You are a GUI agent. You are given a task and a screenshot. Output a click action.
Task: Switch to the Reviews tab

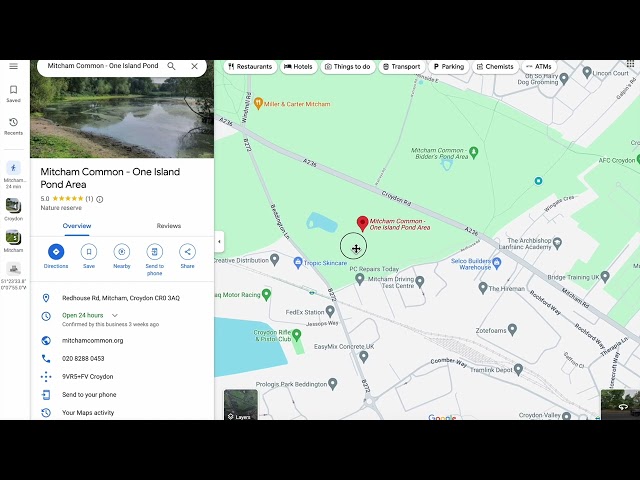pyautogui.click(x=169, y=226)
